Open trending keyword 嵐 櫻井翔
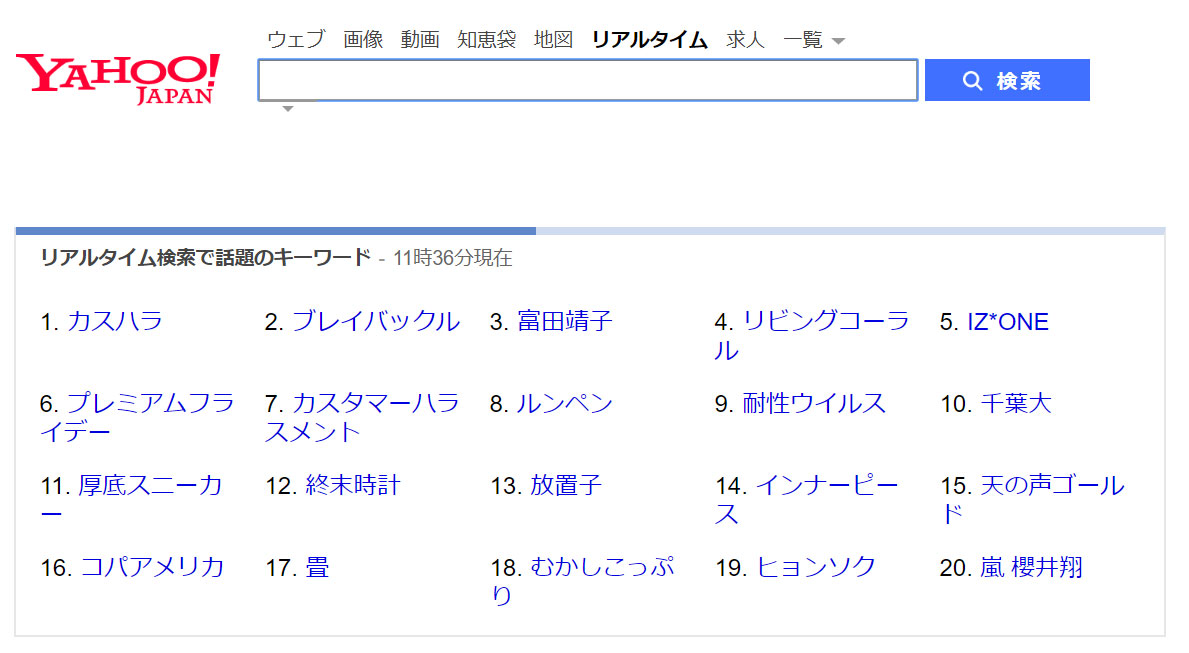This screenshot has width=1189, height=653. tap(1031, 567)
